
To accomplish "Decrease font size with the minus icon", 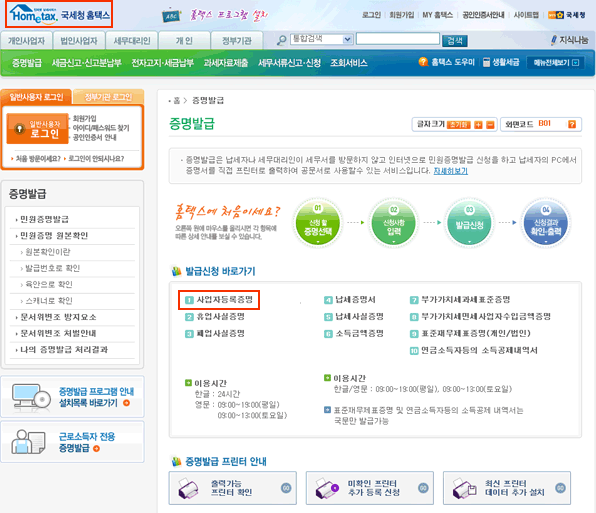I will click(490, 125).
